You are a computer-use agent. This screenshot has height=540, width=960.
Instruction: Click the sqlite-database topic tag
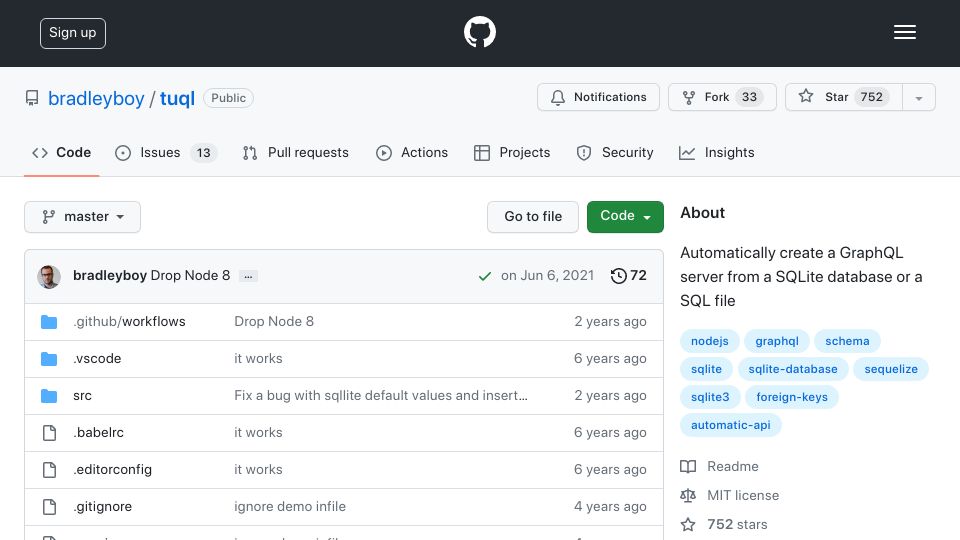tap(792, 369)
